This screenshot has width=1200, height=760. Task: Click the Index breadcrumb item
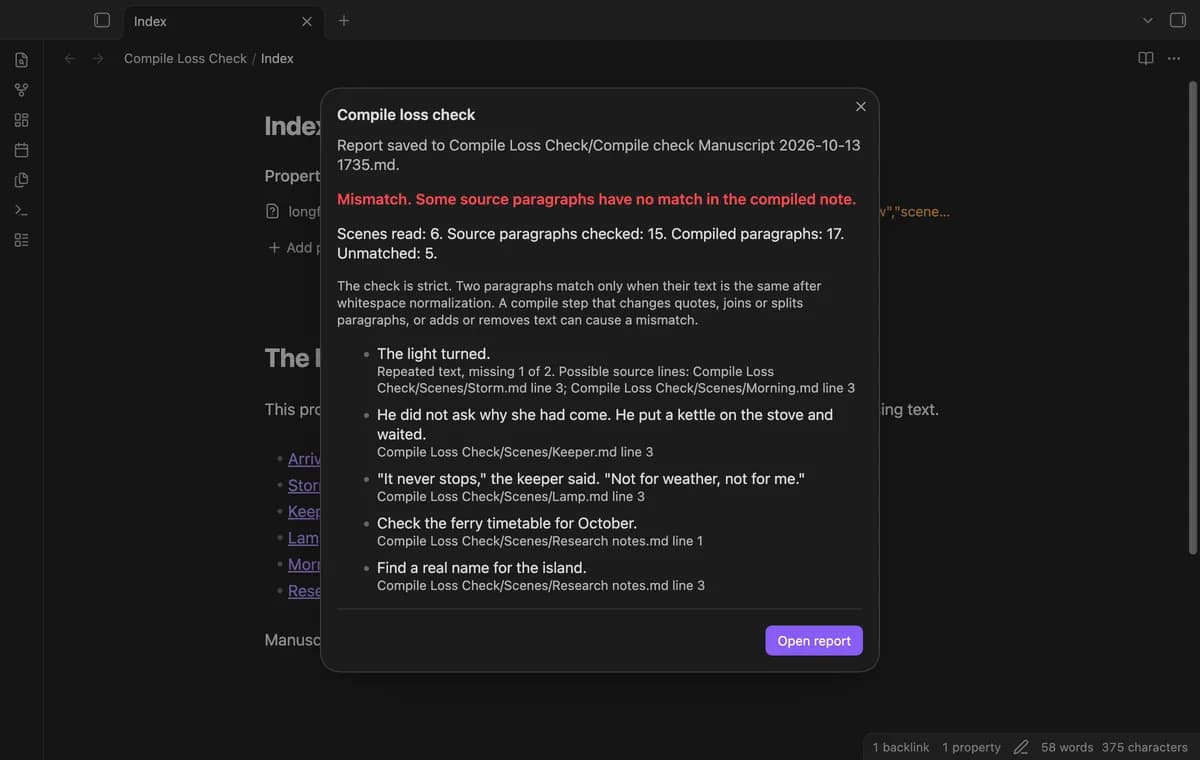pyautogui.click(x=277, y=59)
